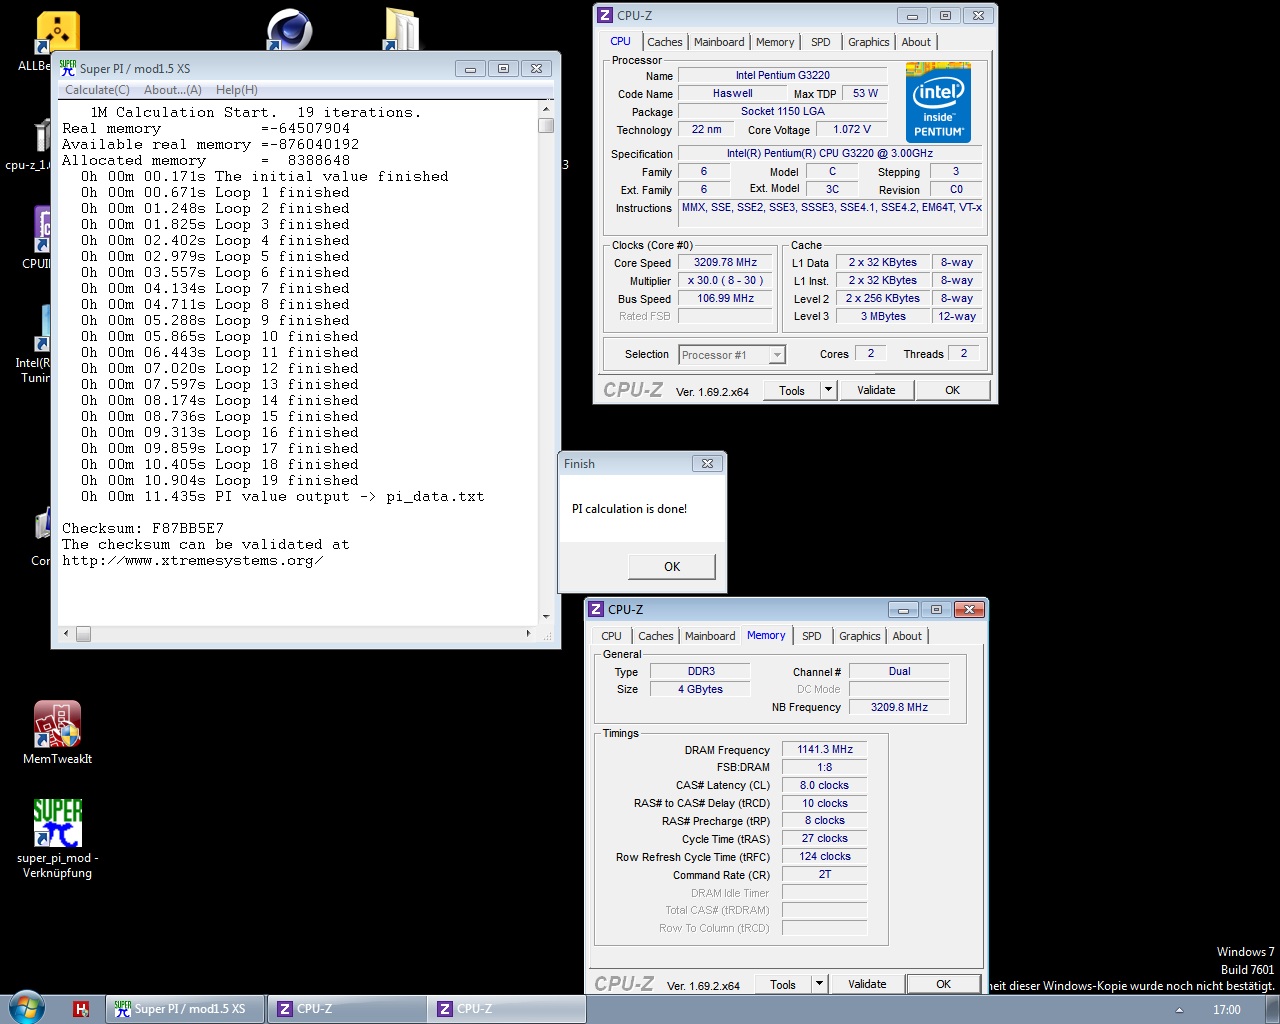Viewport: 1280px width, 1024px height.
Task: Switch to first CPU-Z taskbar button
Action: point(346,1009)
